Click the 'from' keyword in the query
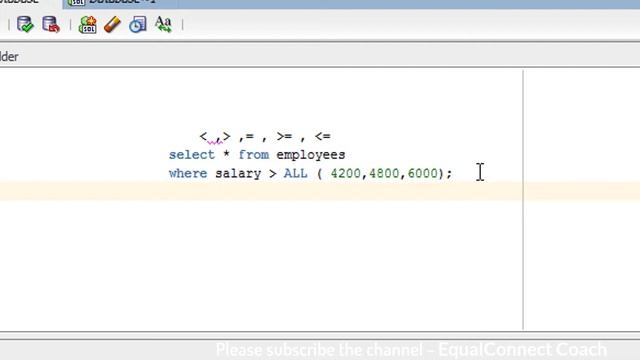Screen dimensions: 640x360 253,155
